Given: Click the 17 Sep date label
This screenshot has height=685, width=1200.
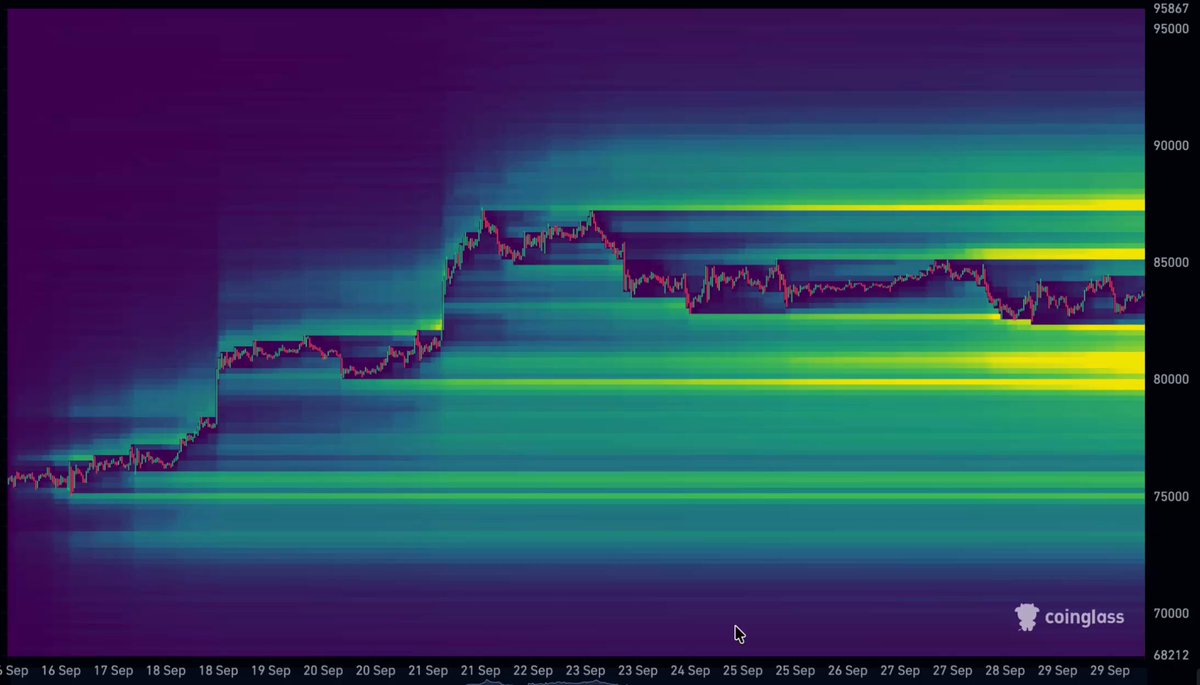Looking at the screenshot, I should coord(113,671).
